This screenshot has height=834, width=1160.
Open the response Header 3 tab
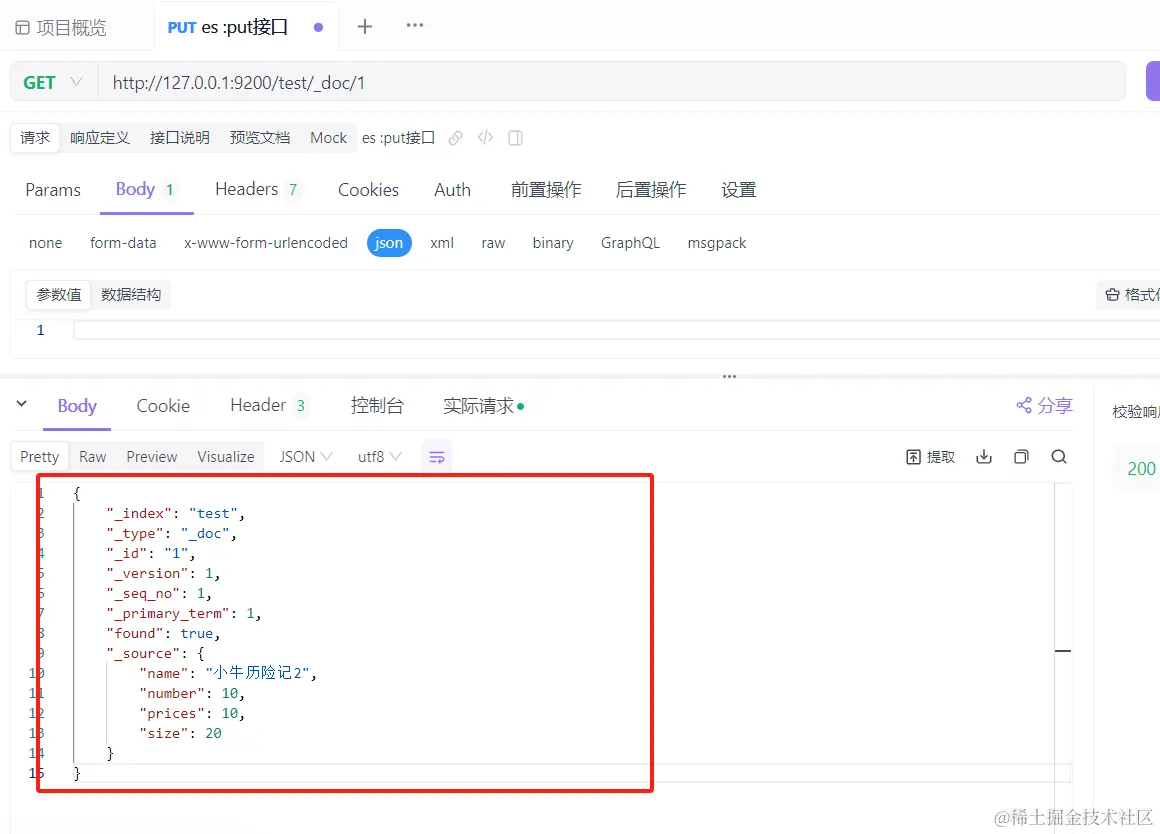[269, 406]
